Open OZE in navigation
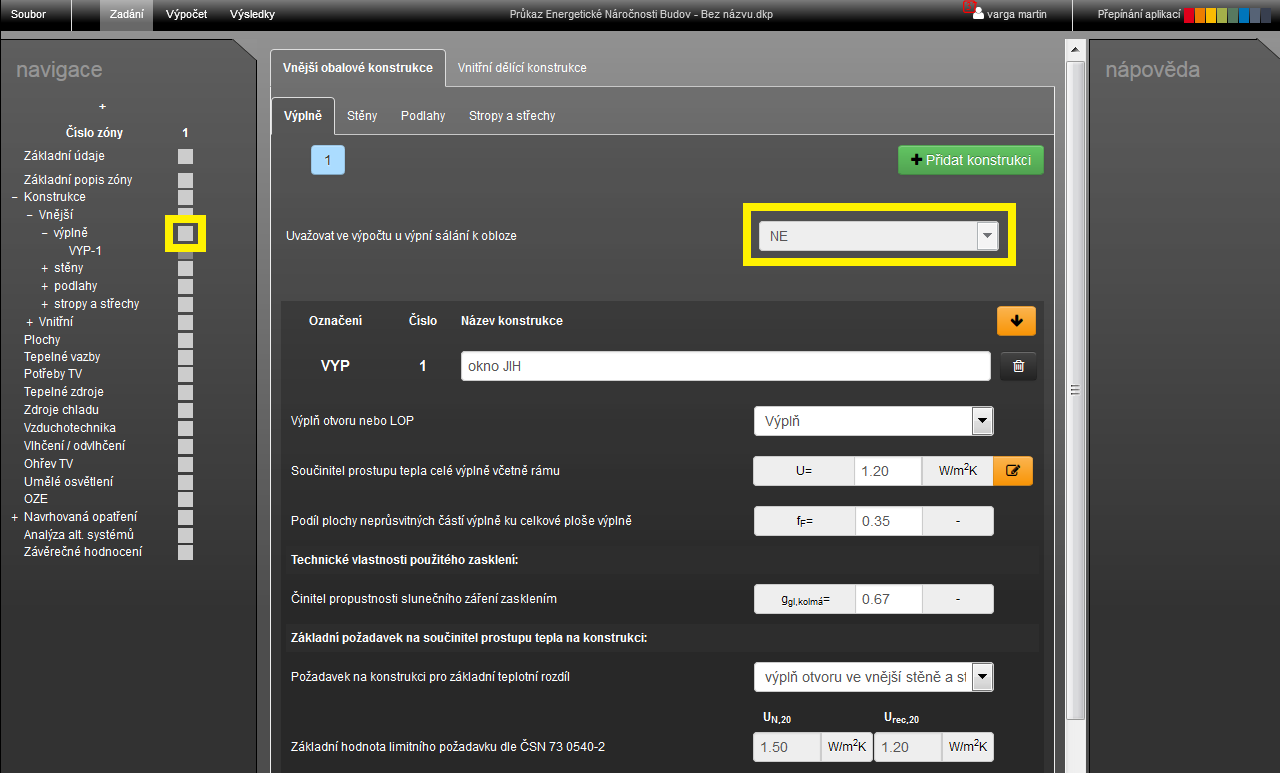Viewport: 1280px width, 773px height. [36, 499]
